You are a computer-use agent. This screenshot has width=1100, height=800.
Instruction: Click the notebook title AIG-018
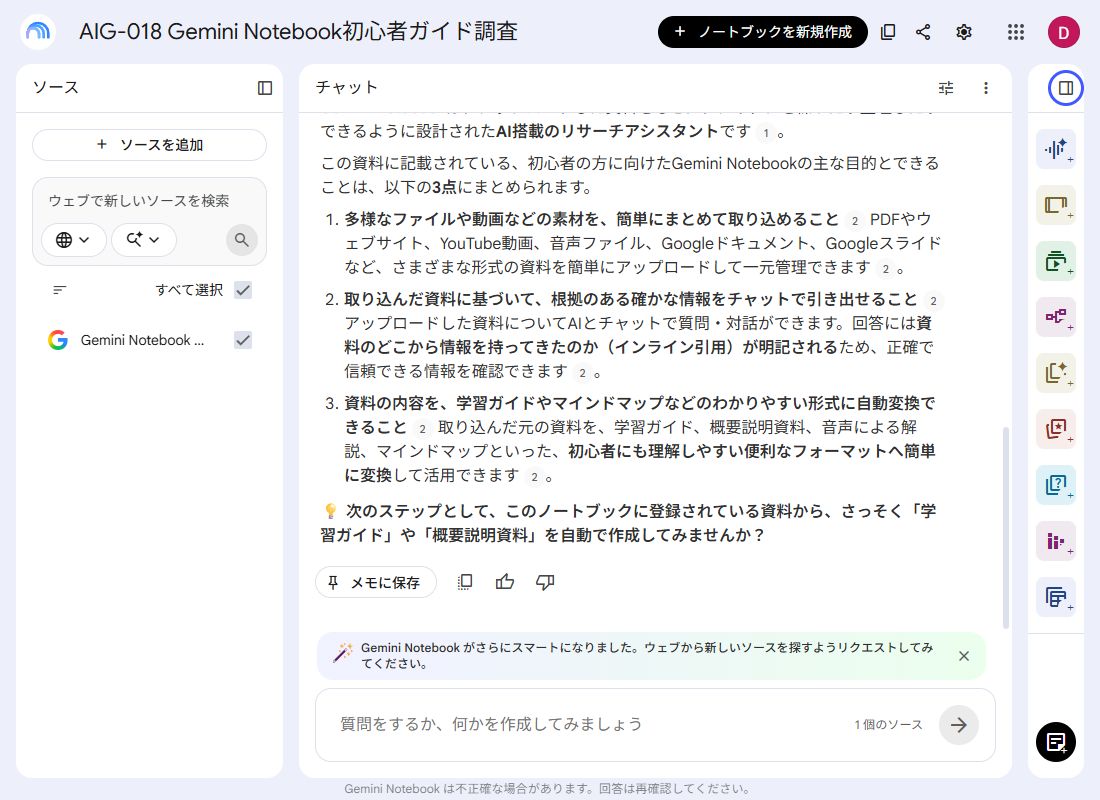coord(298,32)
